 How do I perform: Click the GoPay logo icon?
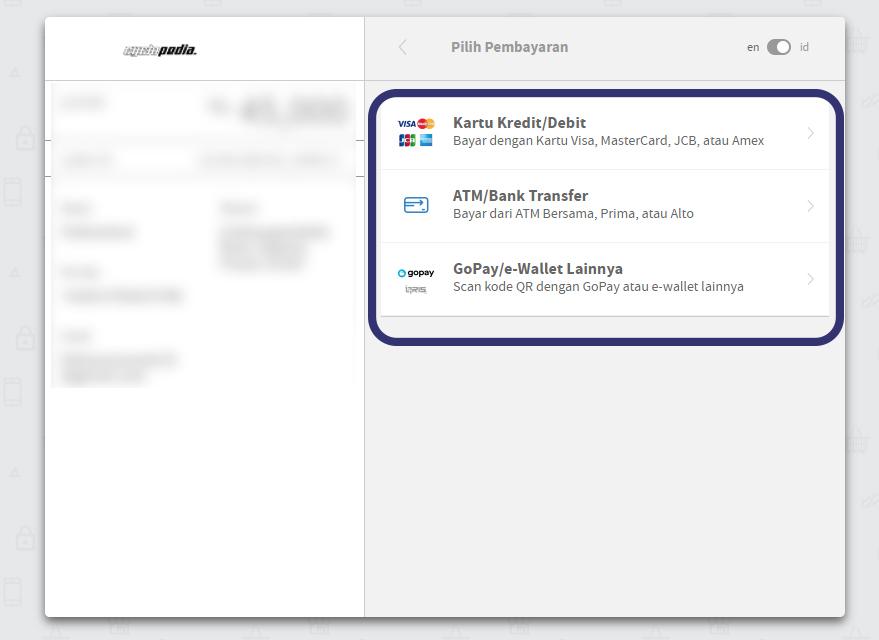click(x=416, y=273)
